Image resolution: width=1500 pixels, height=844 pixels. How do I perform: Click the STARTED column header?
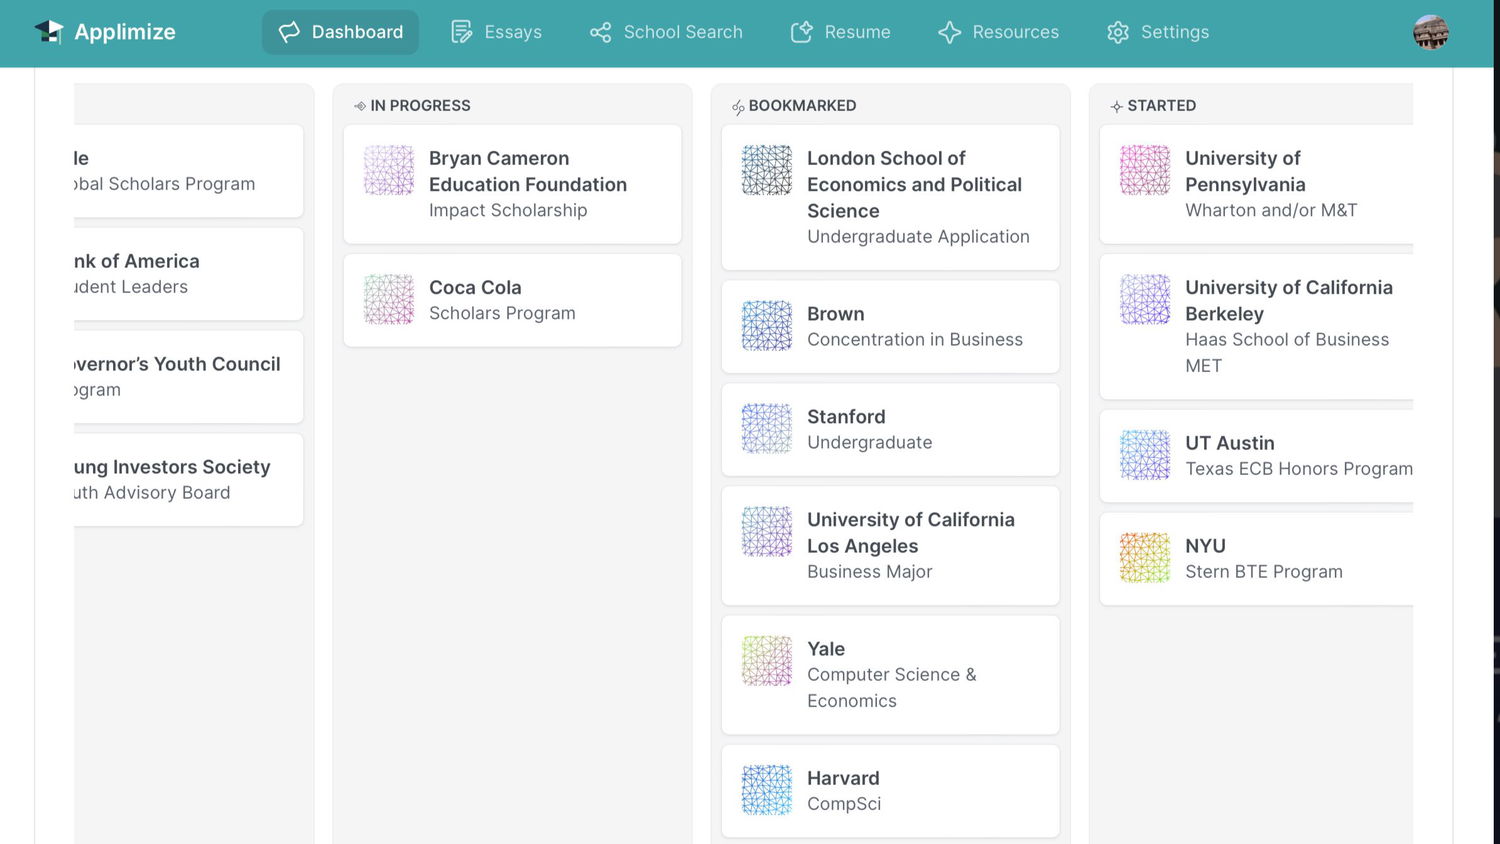(1161, 106)
